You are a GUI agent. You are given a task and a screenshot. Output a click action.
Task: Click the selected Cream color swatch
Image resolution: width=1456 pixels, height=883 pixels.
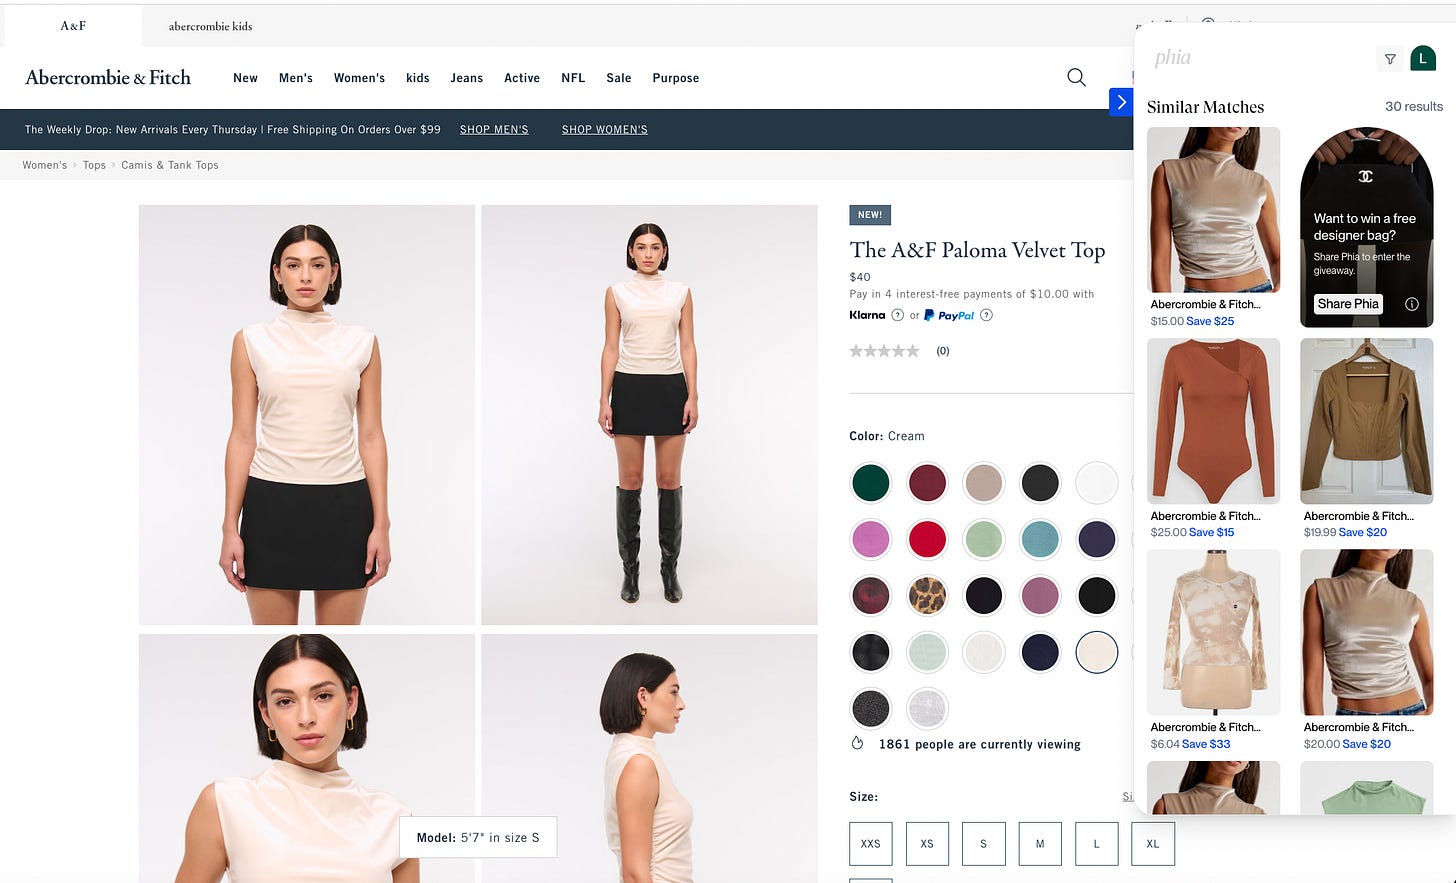click(1096, 653)
